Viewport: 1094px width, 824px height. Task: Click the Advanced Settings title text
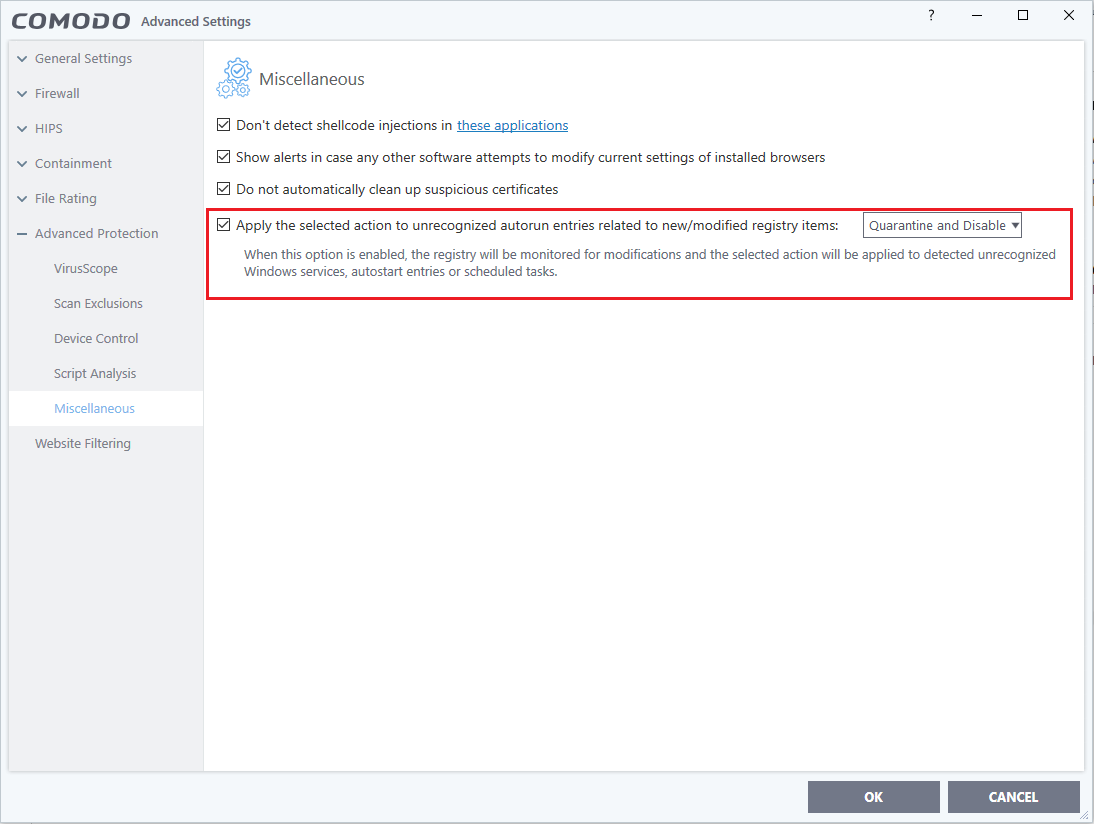click(x=196, y=22)
